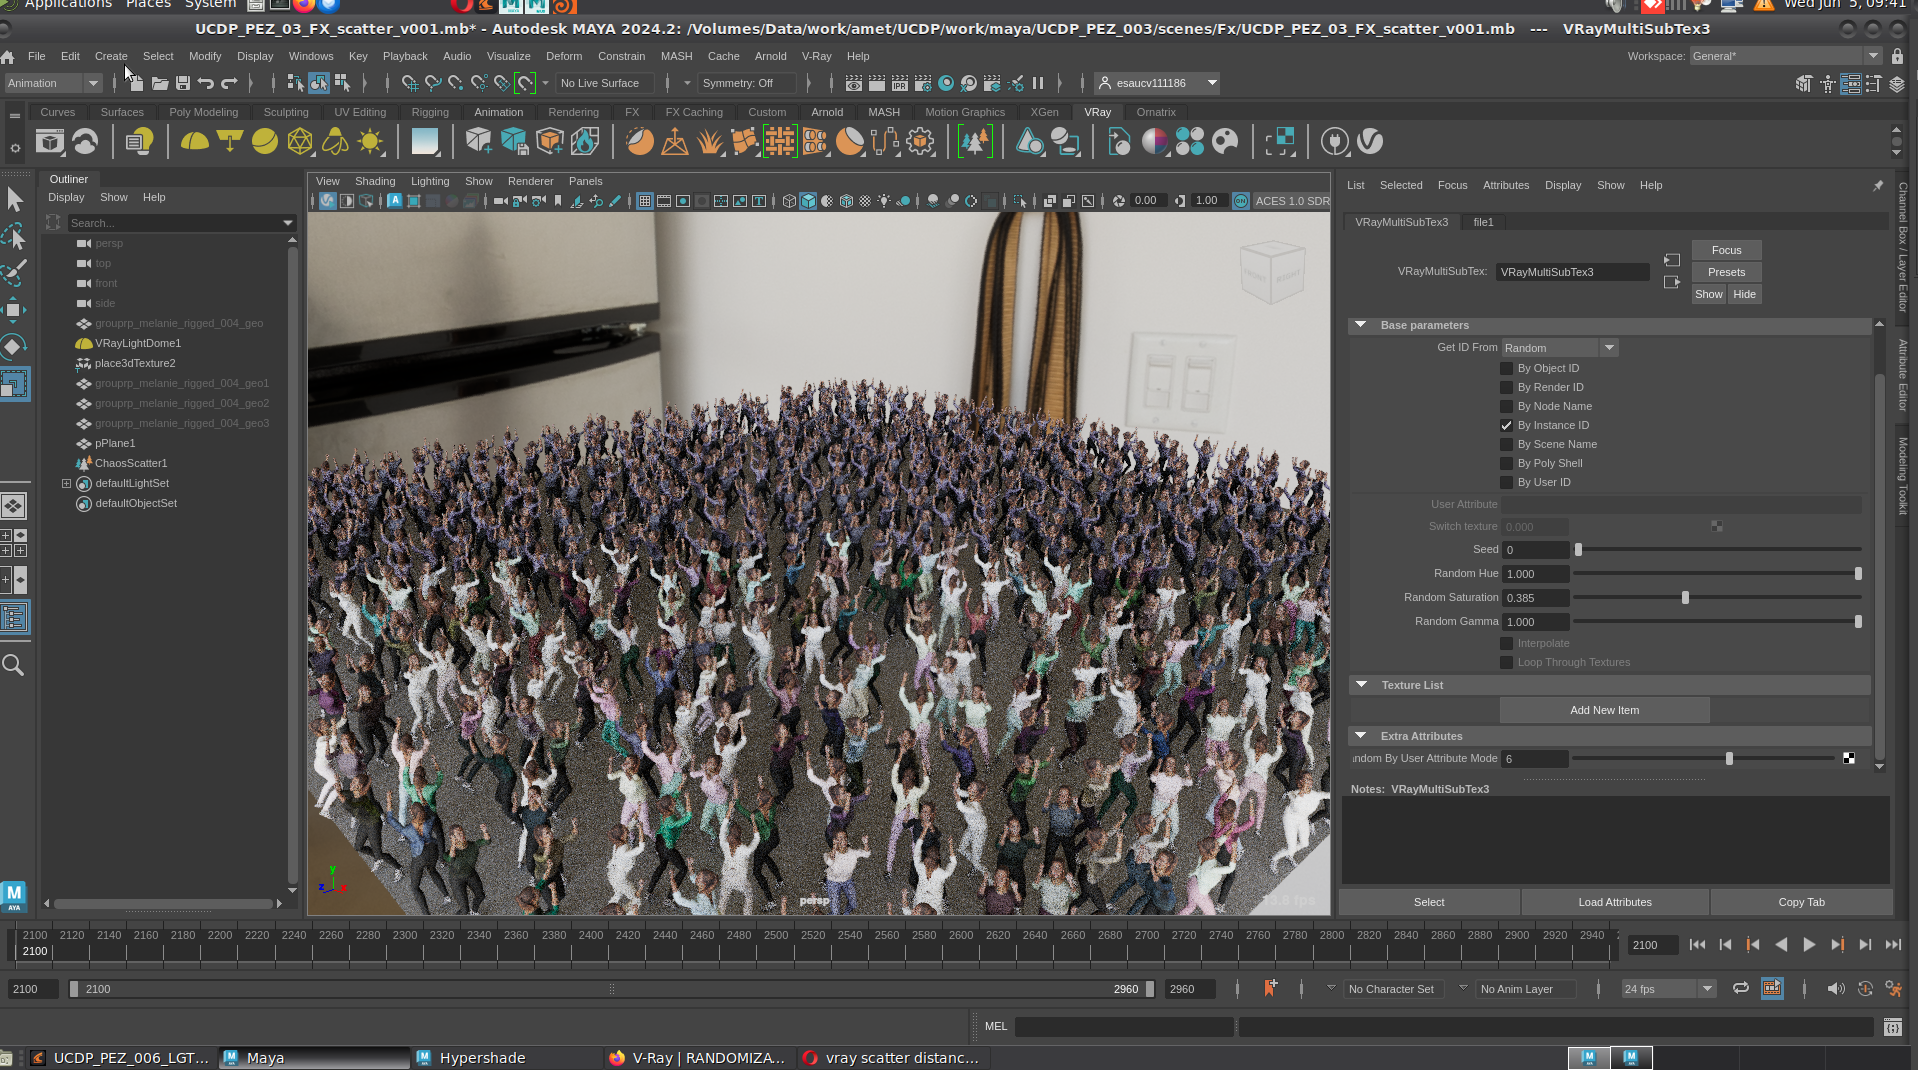Click the Save Scene icon
The image size is (1918, 1070).
pyautogui.click(x=183, y=83)
